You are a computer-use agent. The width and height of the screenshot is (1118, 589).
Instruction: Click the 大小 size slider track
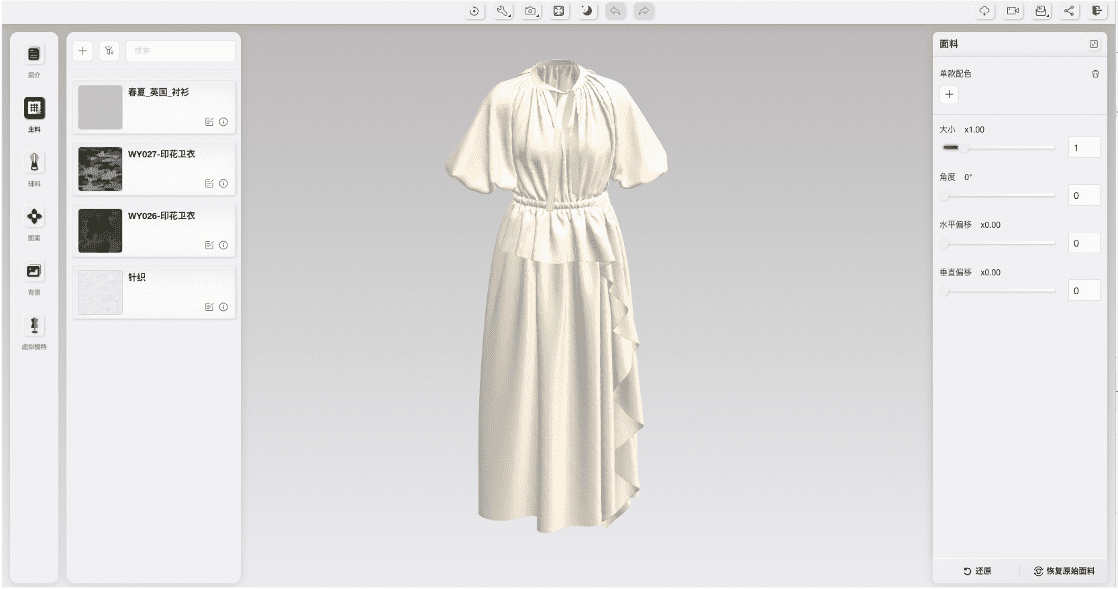coord(1000,148)
